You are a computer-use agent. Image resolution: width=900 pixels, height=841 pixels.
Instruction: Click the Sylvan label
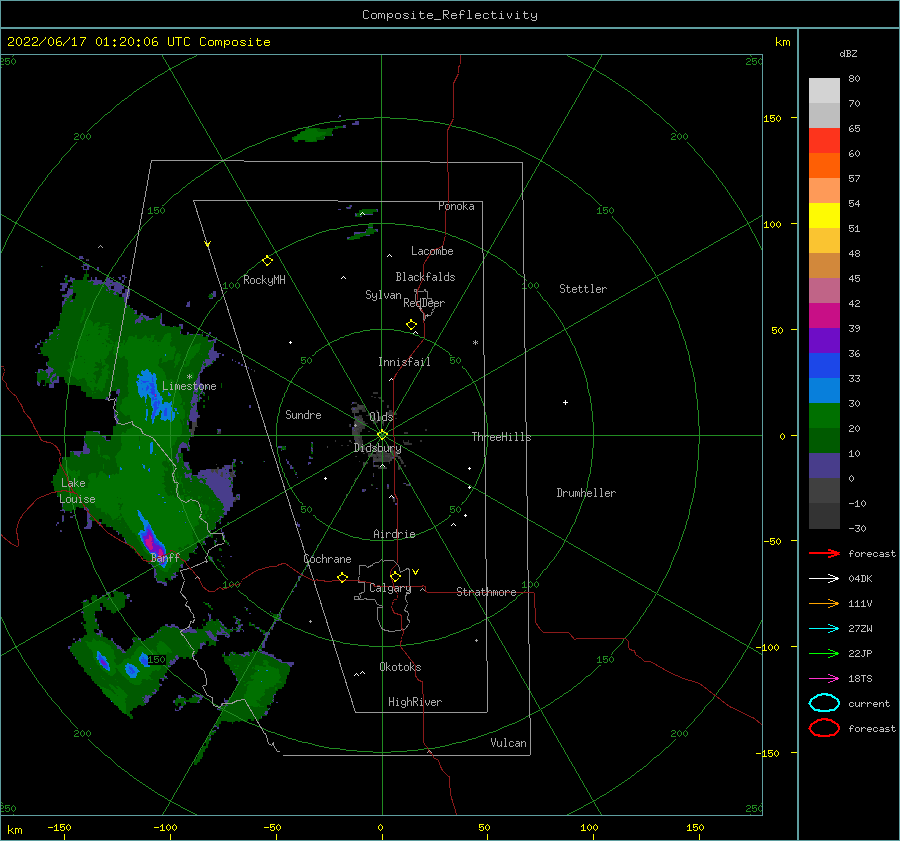pyautogui.click(x=383, y=295)
